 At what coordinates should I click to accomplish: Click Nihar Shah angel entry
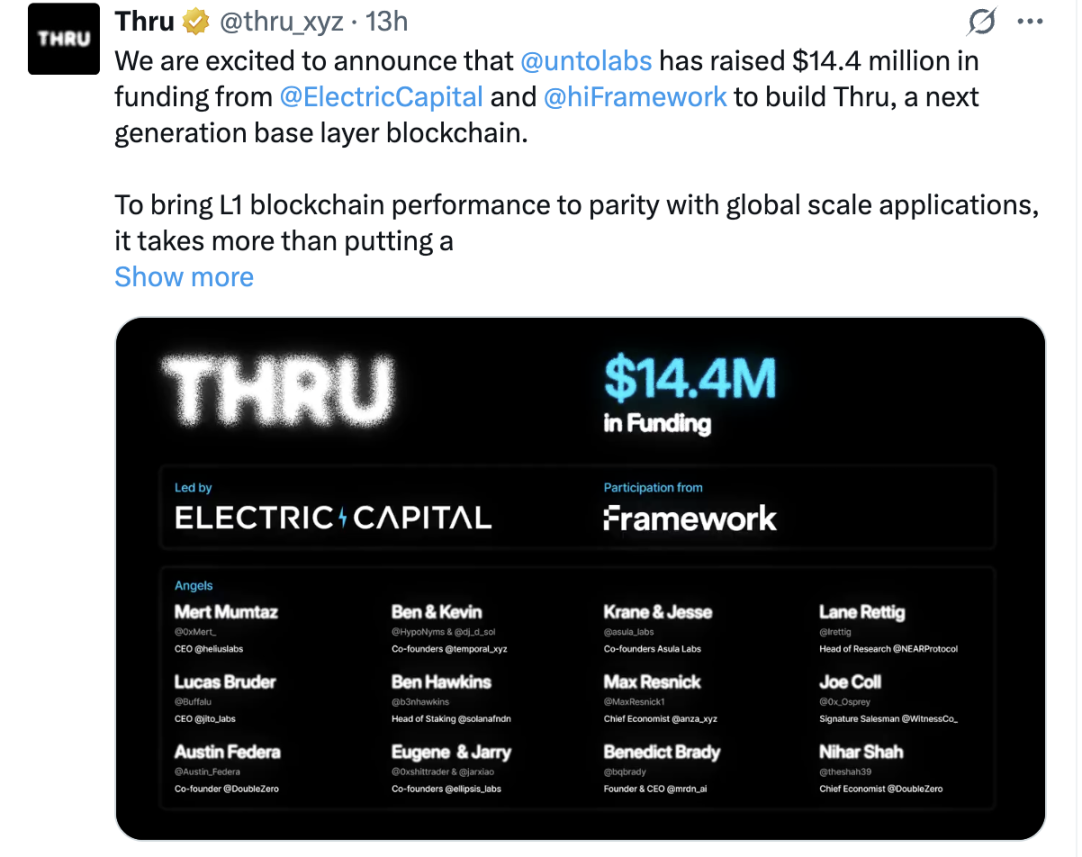(x=861, y=752)
